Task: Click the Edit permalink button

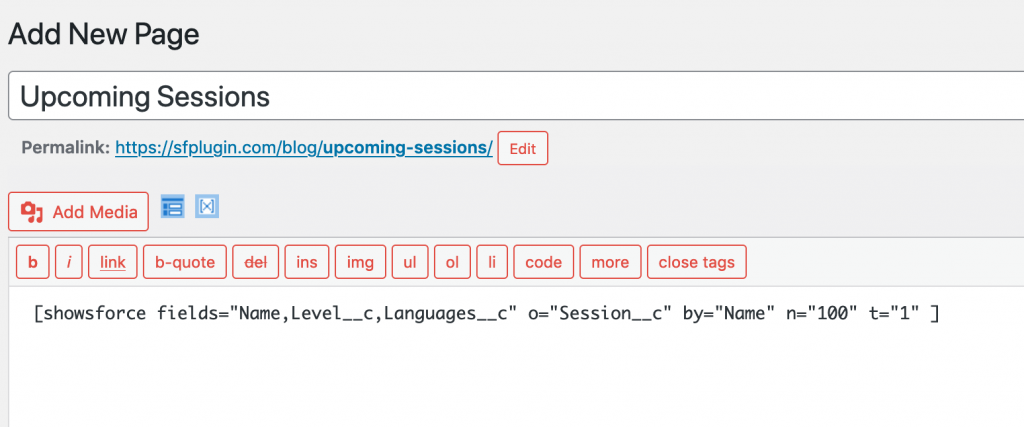Action: (522, 148)
